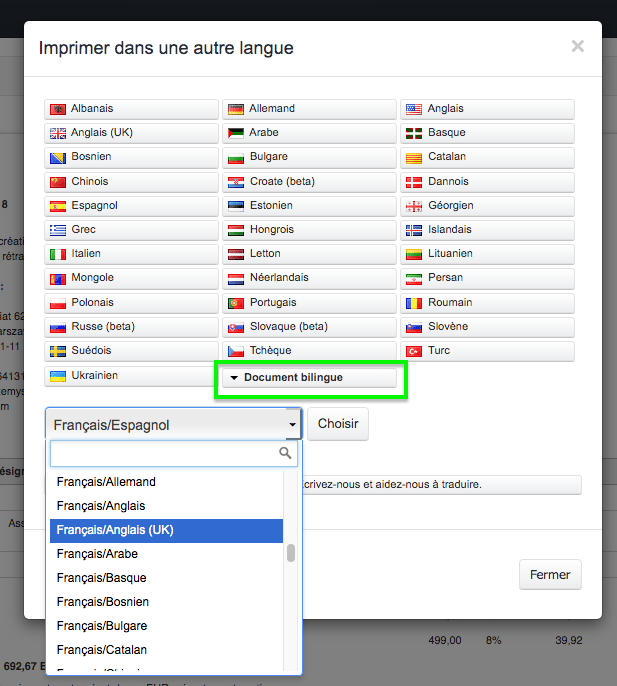
Task: Choose Persan as print language
Action: coord(487,278)
